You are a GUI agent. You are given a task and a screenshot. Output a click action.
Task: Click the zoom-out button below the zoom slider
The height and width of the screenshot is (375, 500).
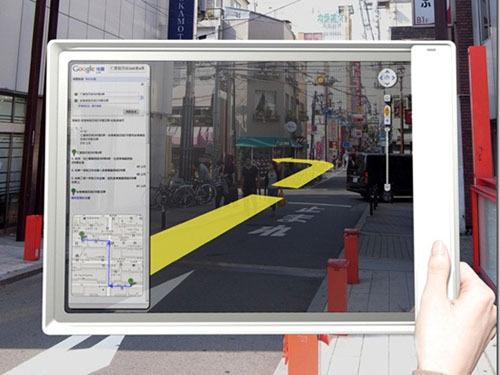click(x=387, y=187)
